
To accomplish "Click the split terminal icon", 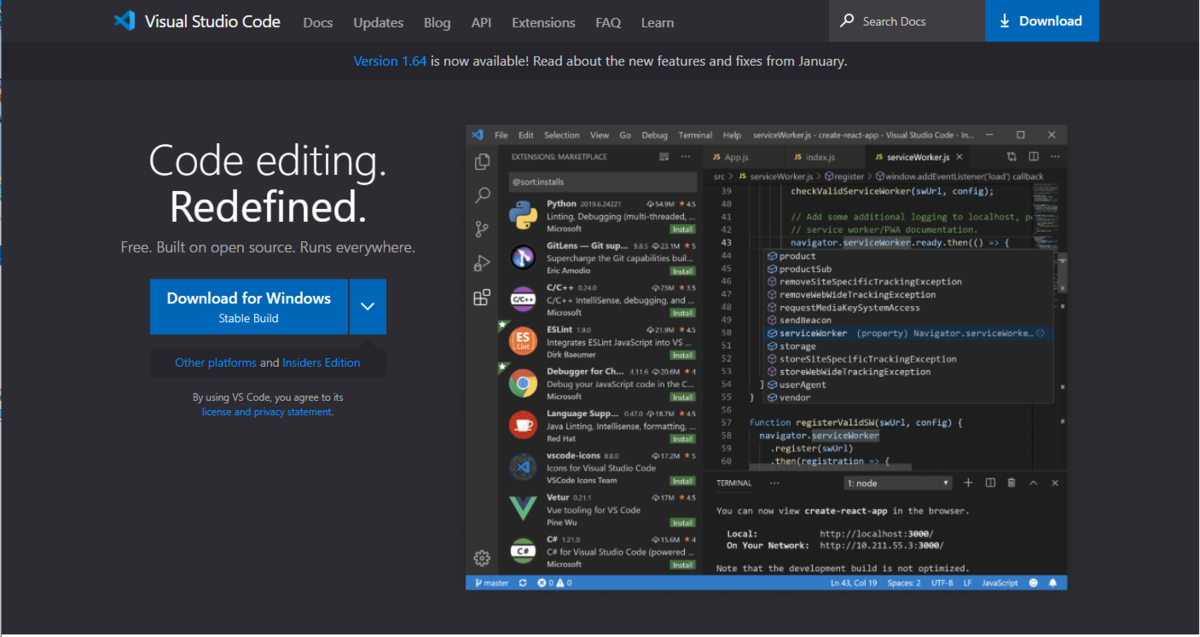I will 989,482.
